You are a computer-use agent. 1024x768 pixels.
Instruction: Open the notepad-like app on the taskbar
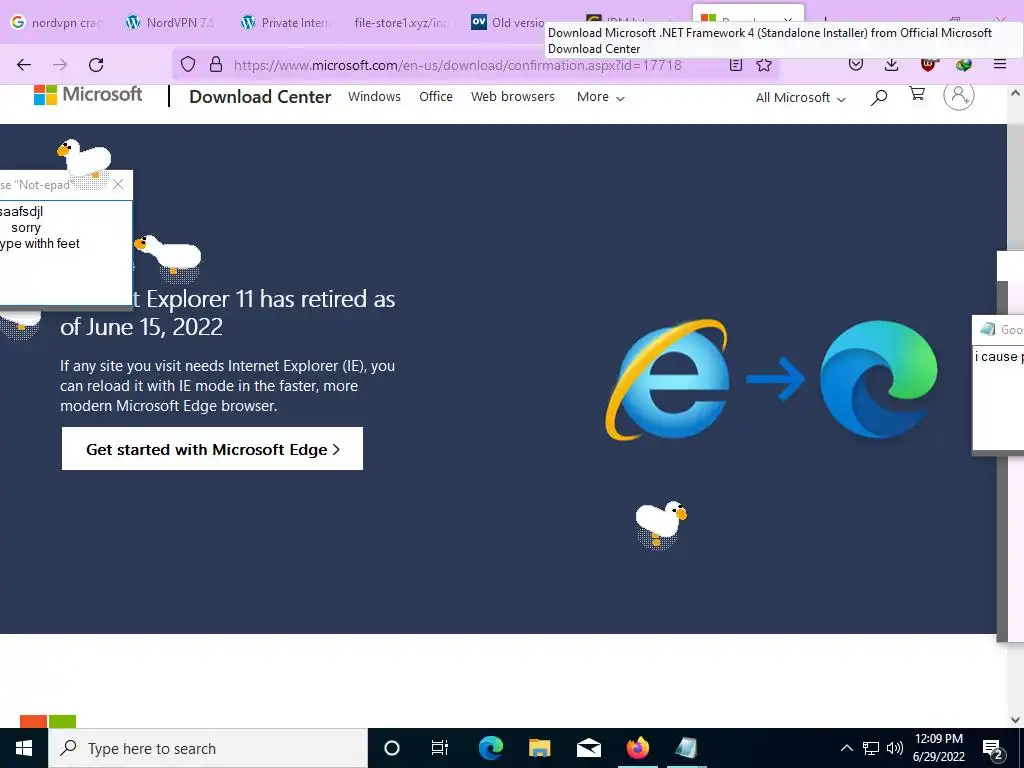point(686,748)
